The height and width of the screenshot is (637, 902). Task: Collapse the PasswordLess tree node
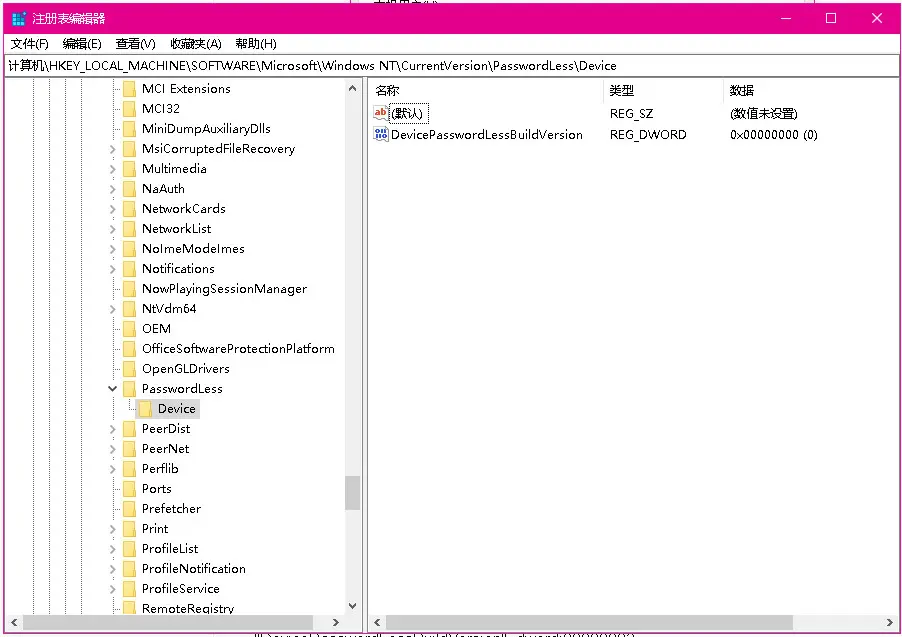[x=112, y=389]
